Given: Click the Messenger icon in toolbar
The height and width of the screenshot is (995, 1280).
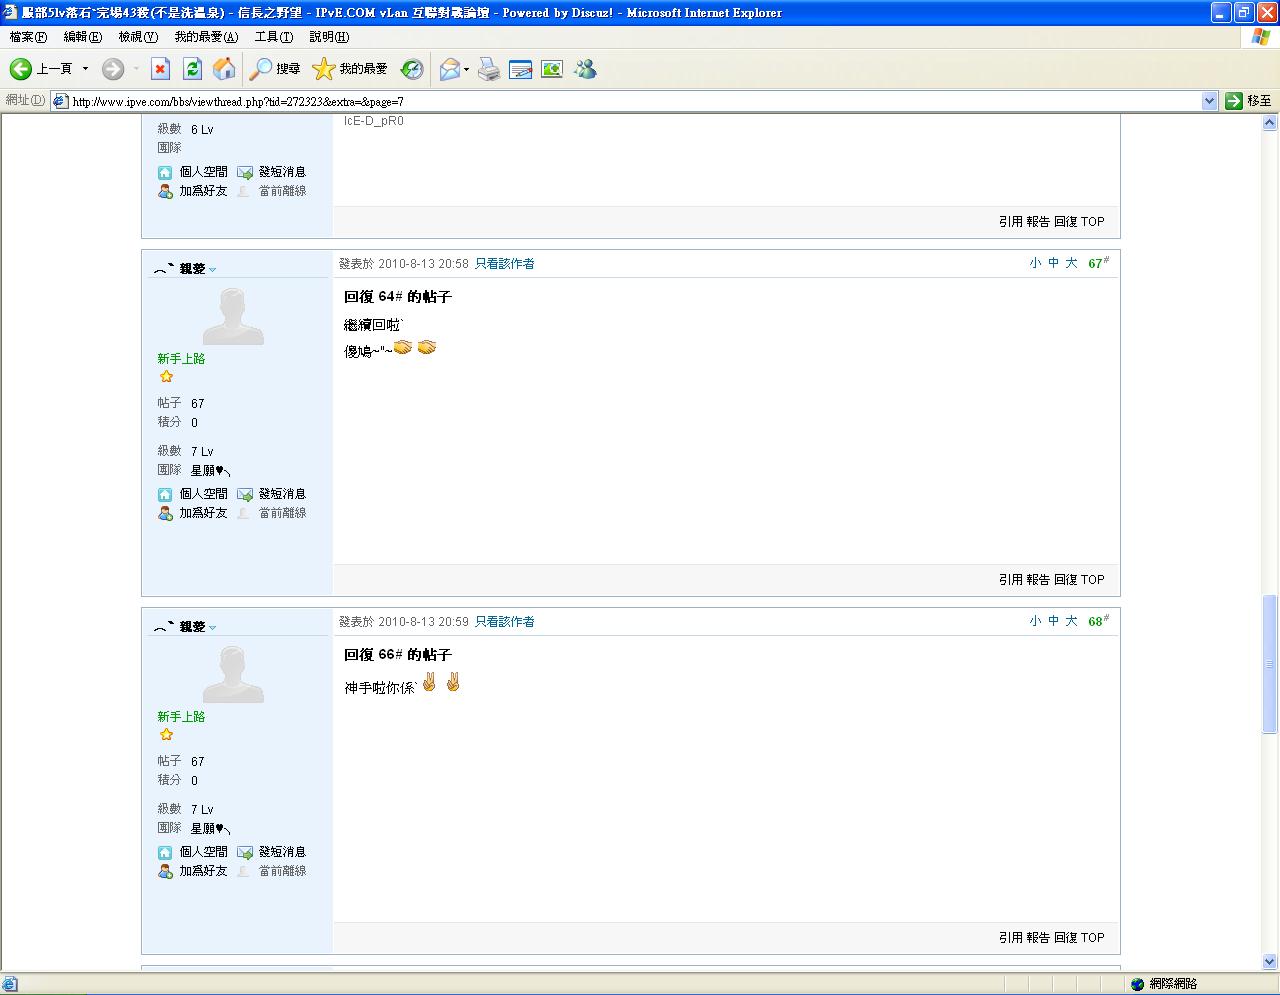Looking at the screenshot, I should pos(585,69).
